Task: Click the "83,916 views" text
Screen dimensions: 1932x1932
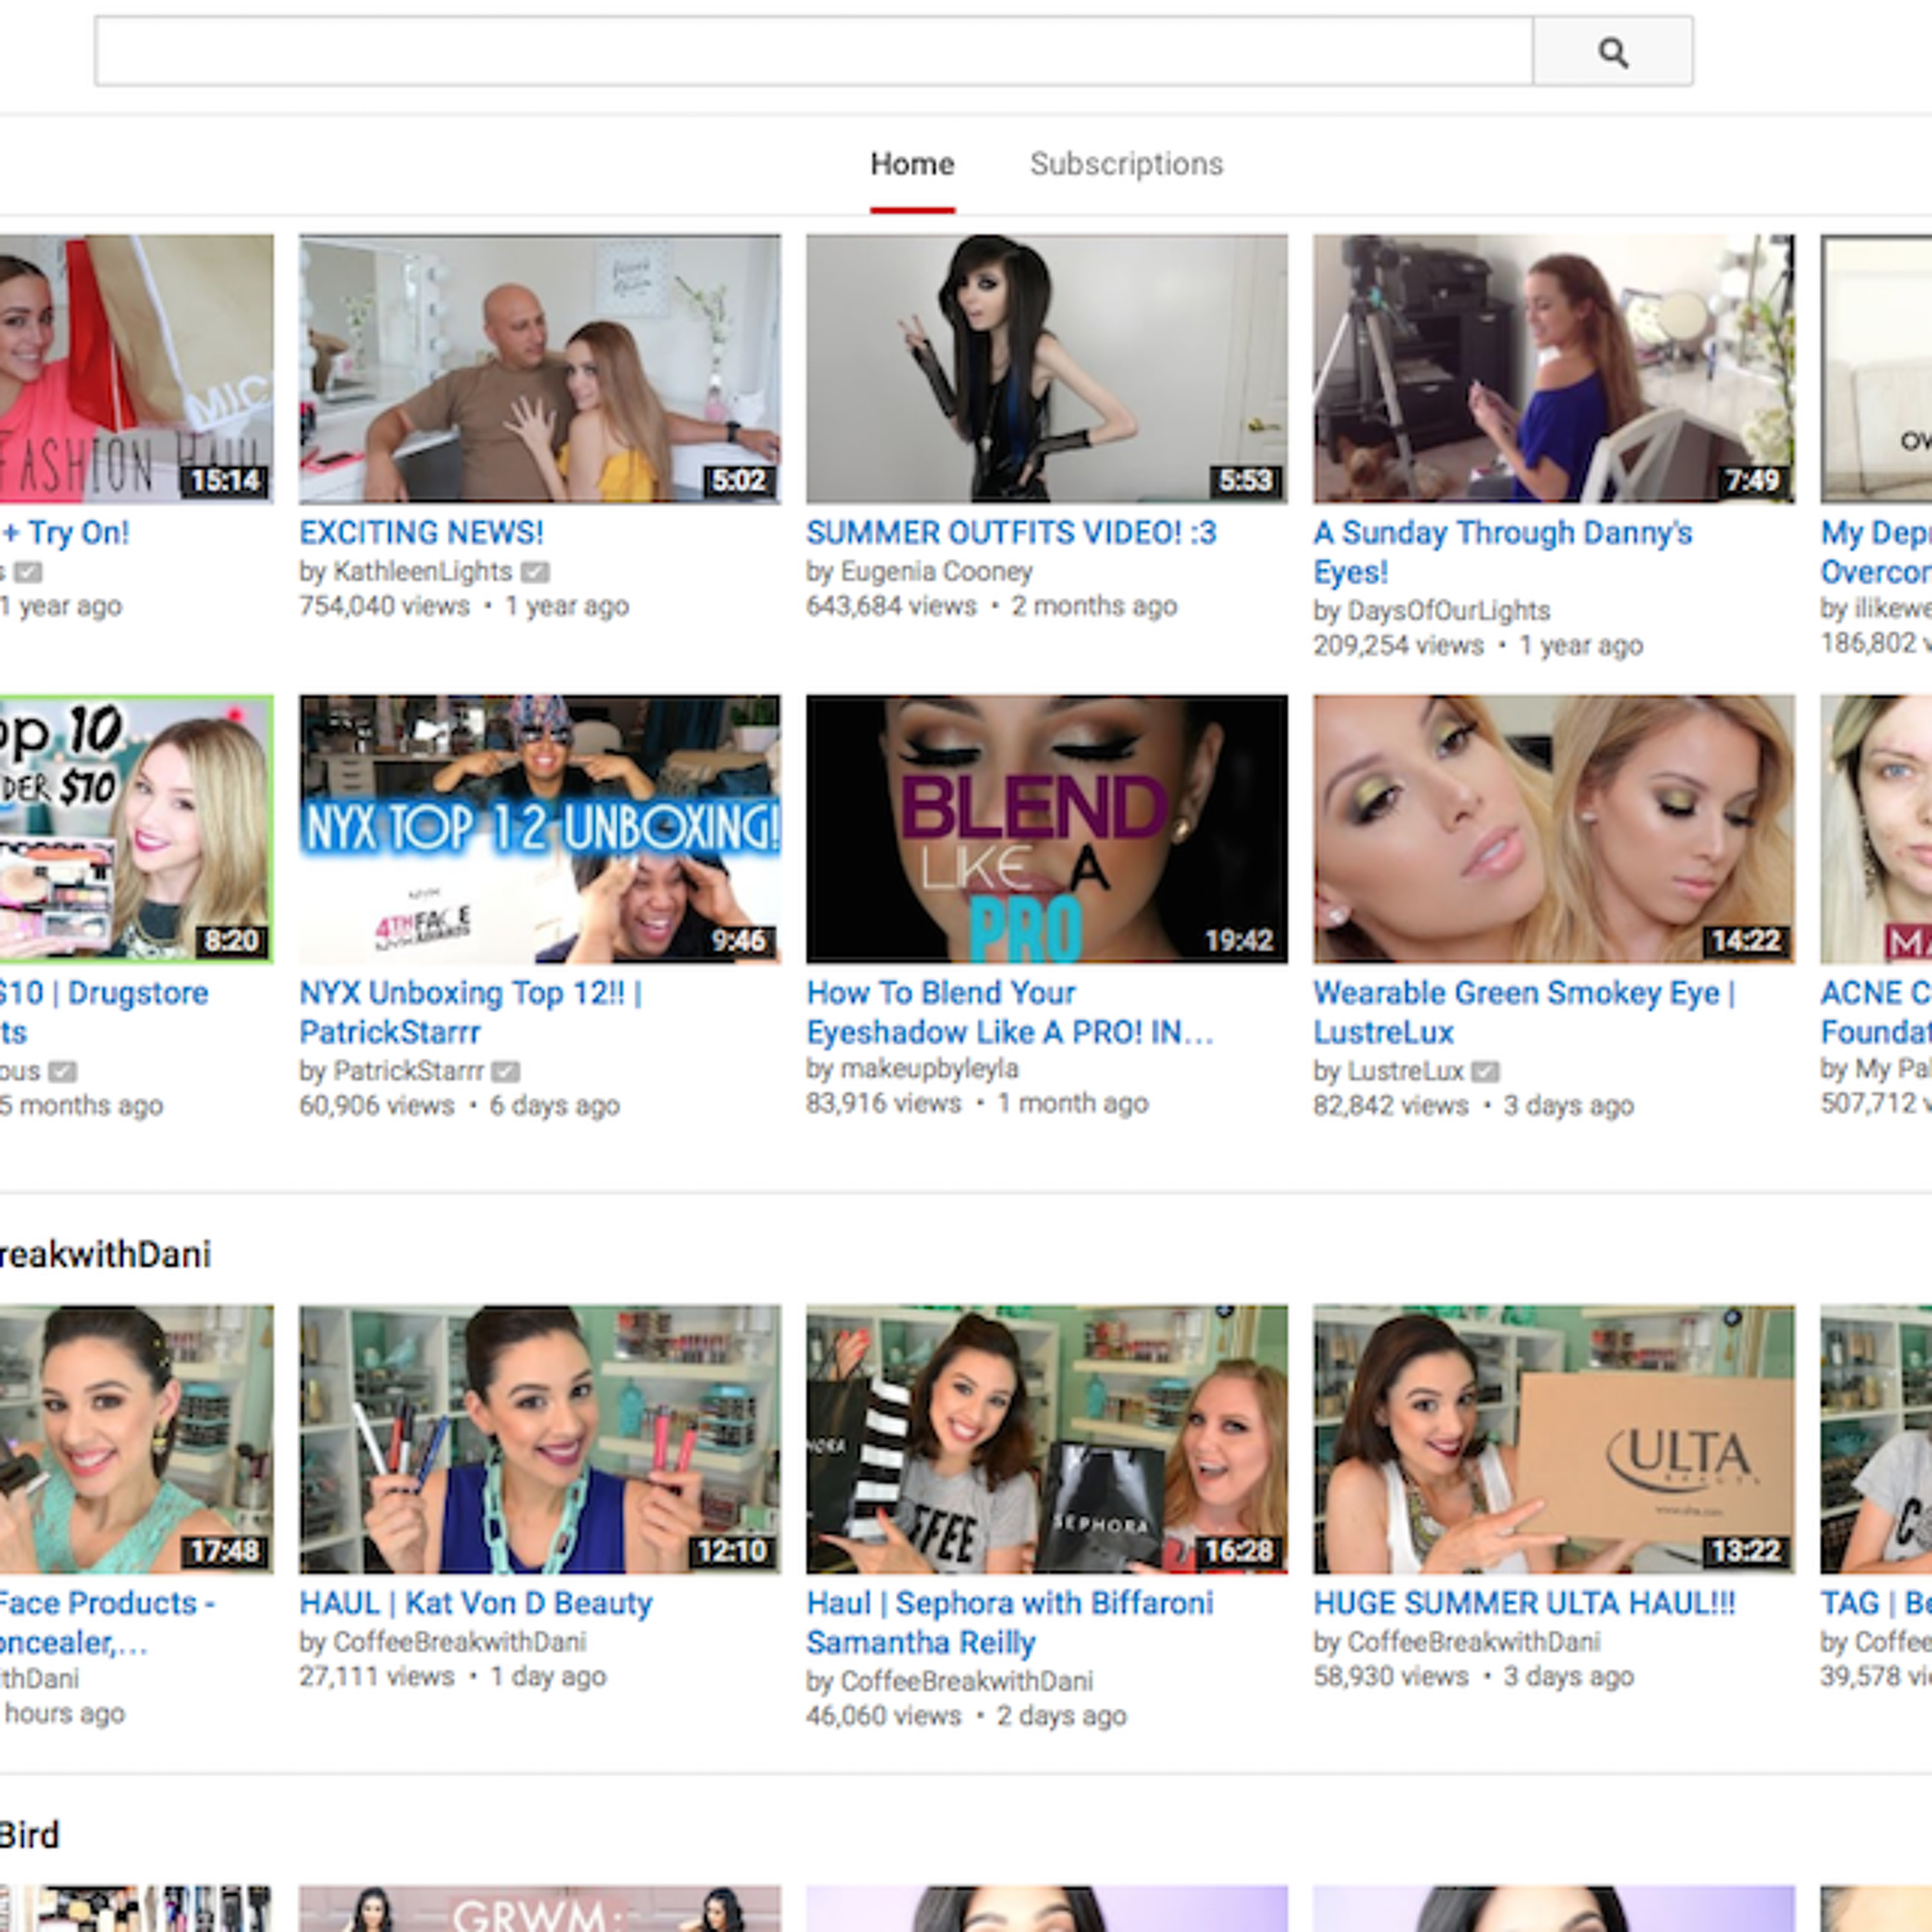Action: [883, 1103]
